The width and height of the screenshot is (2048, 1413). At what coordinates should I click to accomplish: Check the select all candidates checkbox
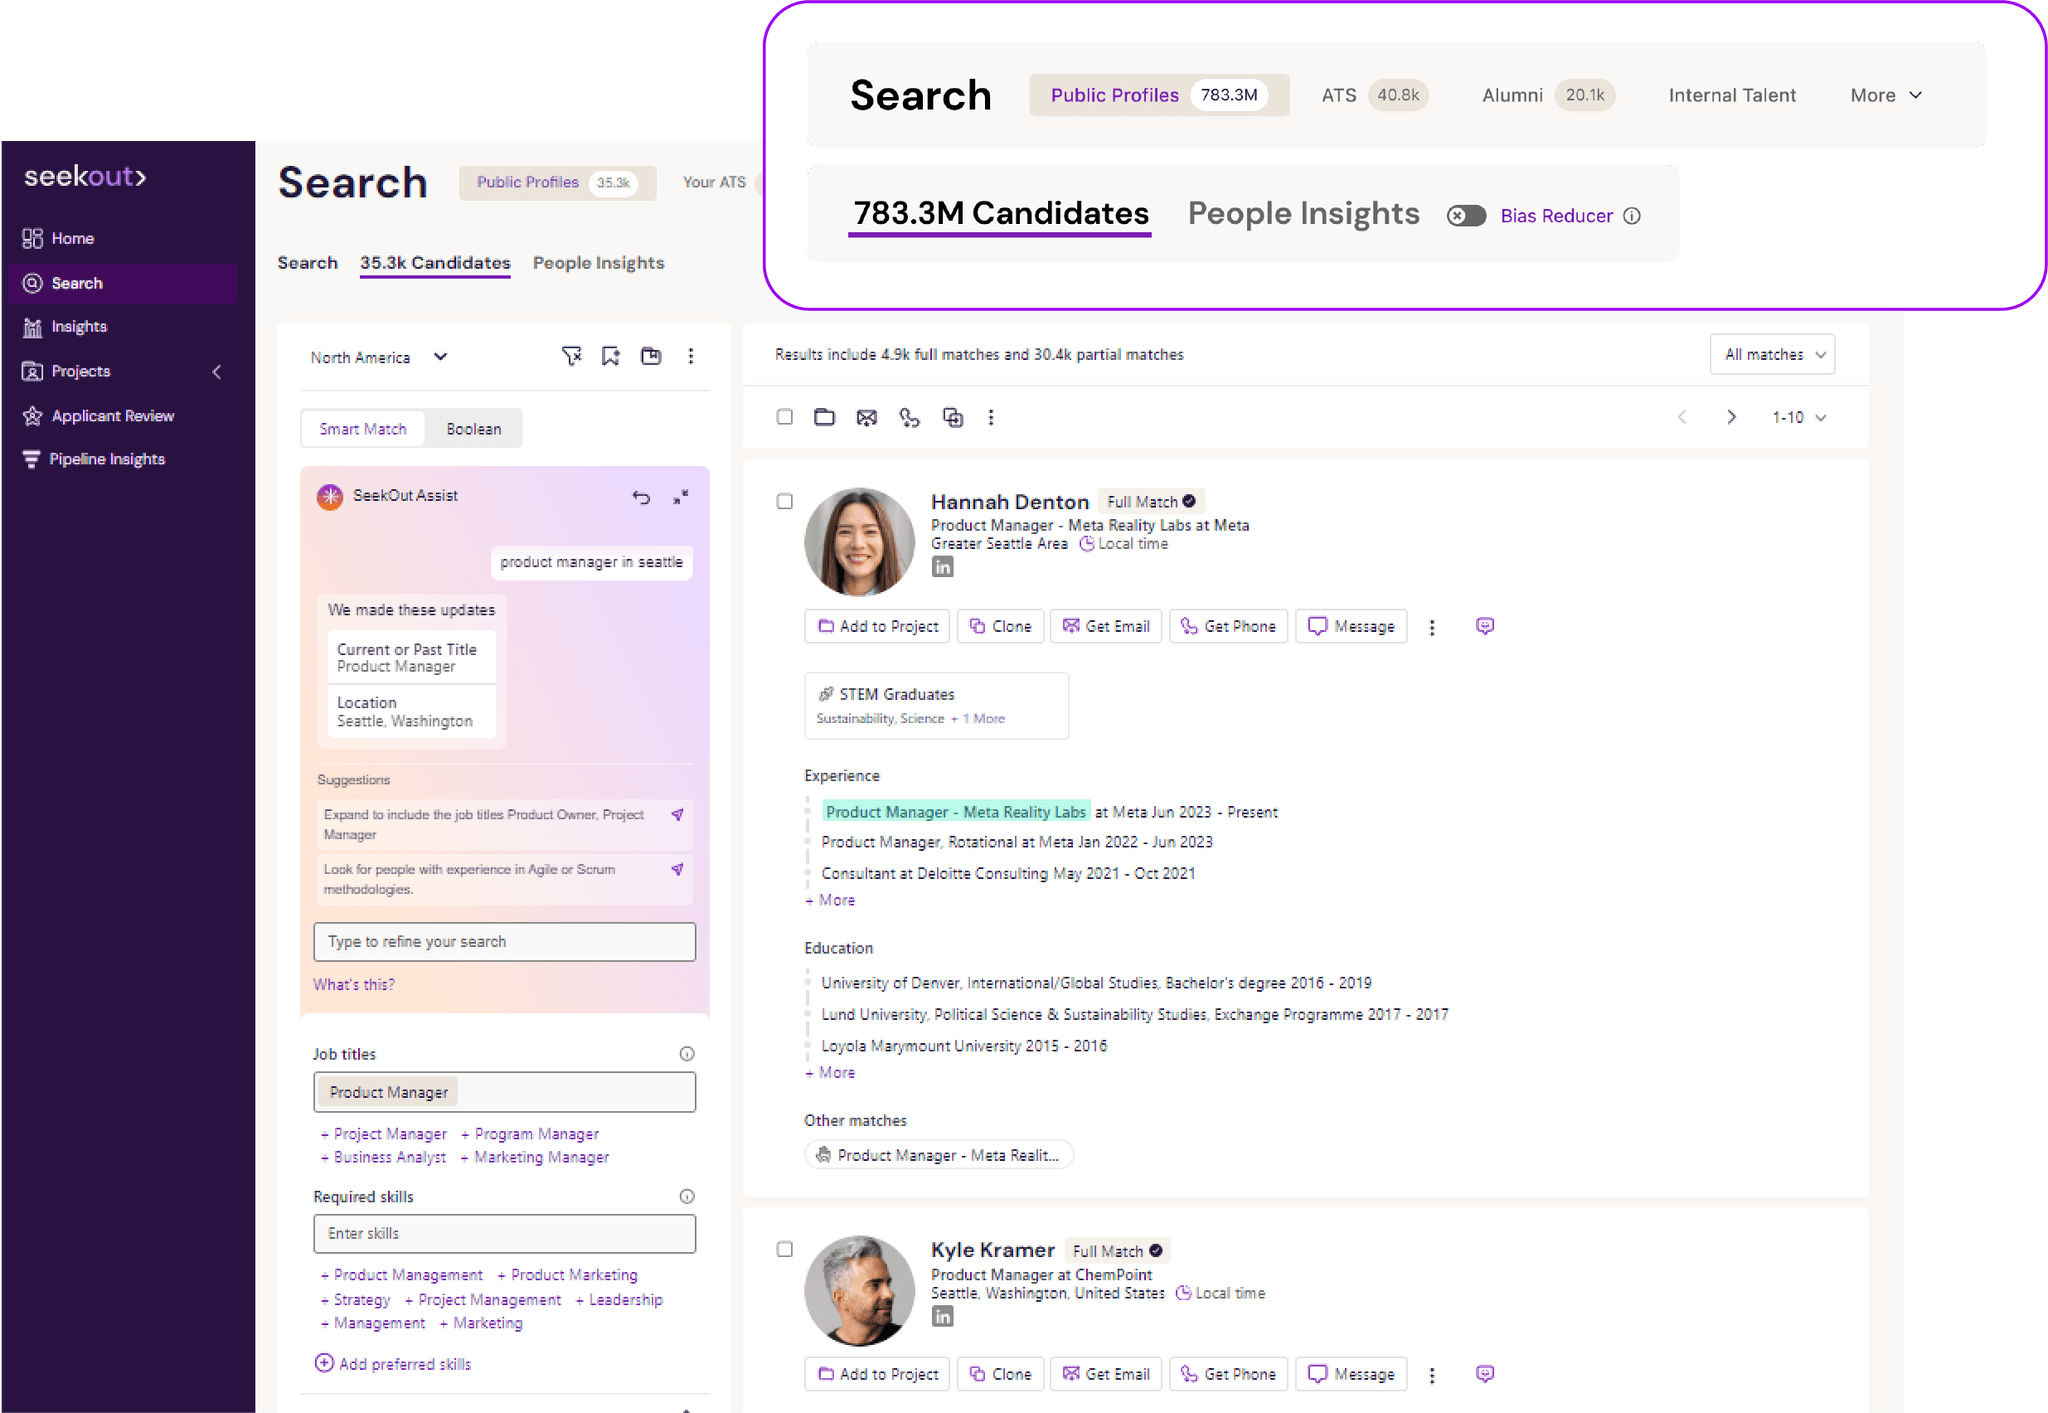(x=785, y=417)
